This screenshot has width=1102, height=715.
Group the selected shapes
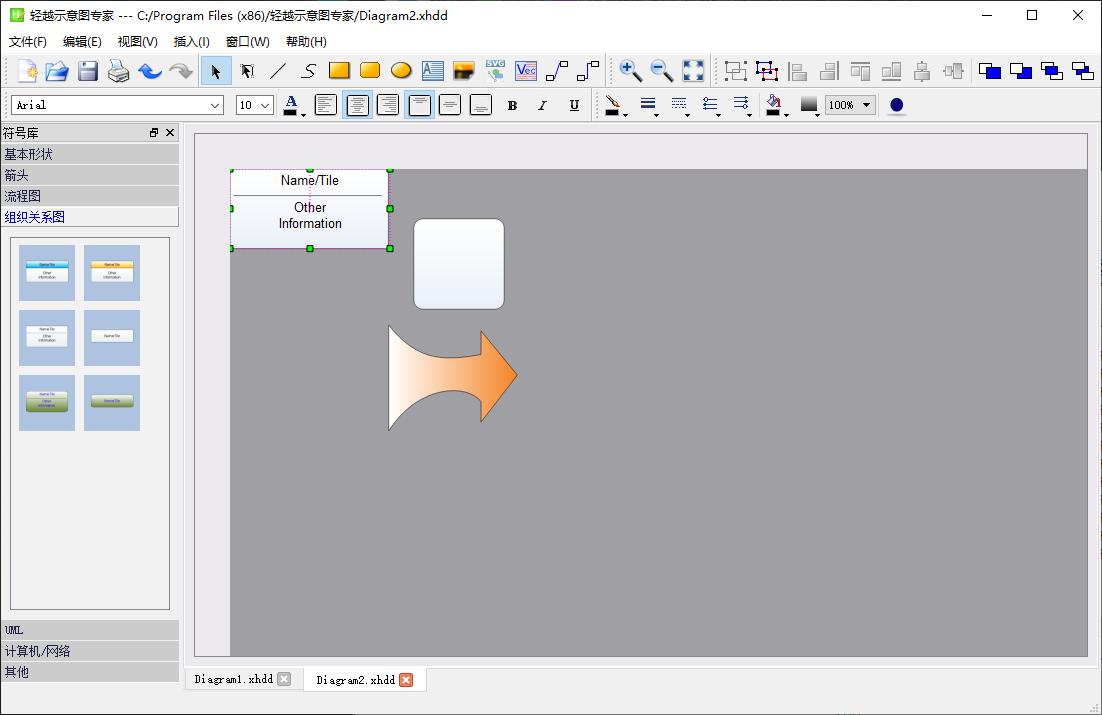pos(736,71)
